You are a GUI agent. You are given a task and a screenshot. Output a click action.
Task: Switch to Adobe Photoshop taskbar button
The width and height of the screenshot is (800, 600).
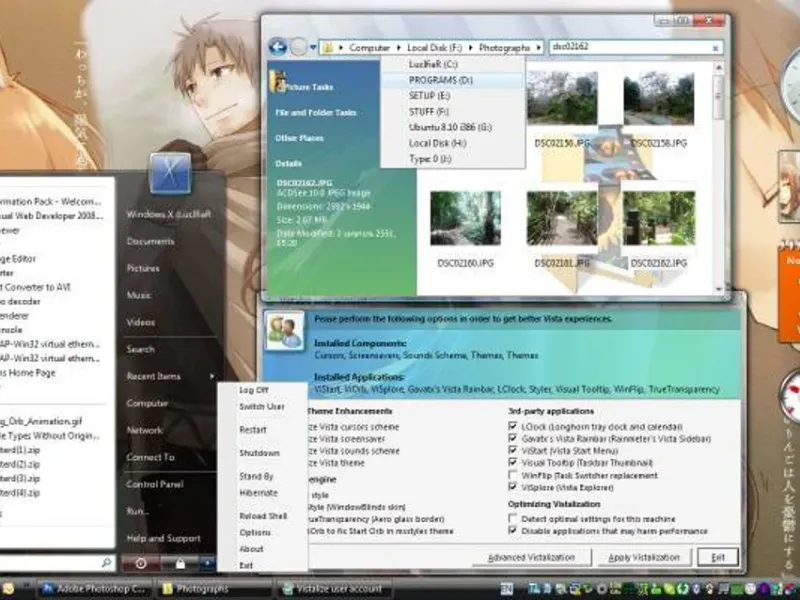(x=95, y=589)
